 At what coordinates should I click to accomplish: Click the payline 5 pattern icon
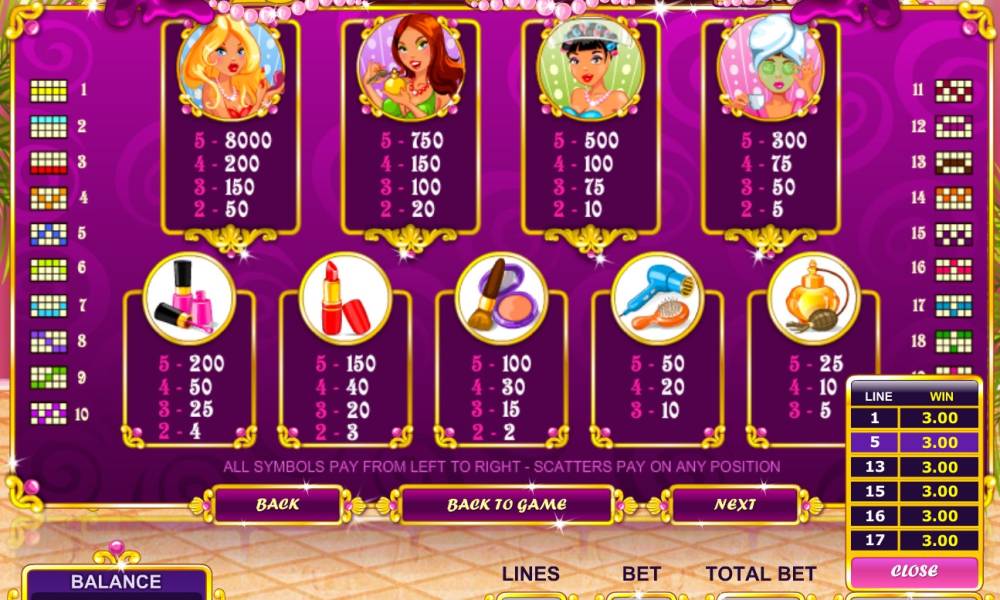click(x=48, y=234)
